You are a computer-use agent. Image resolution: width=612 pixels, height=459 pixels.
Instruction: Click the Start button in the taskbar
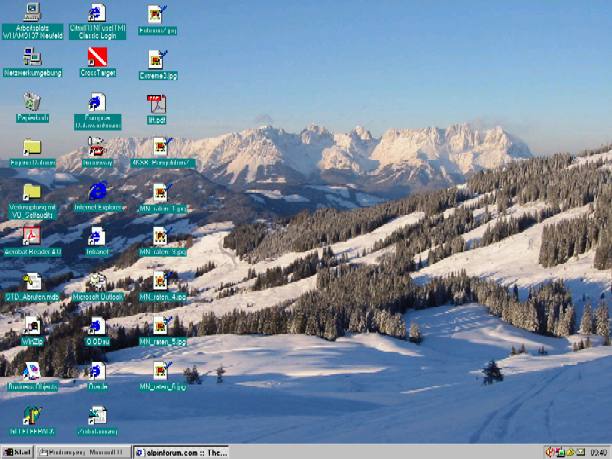click(17, 452)
